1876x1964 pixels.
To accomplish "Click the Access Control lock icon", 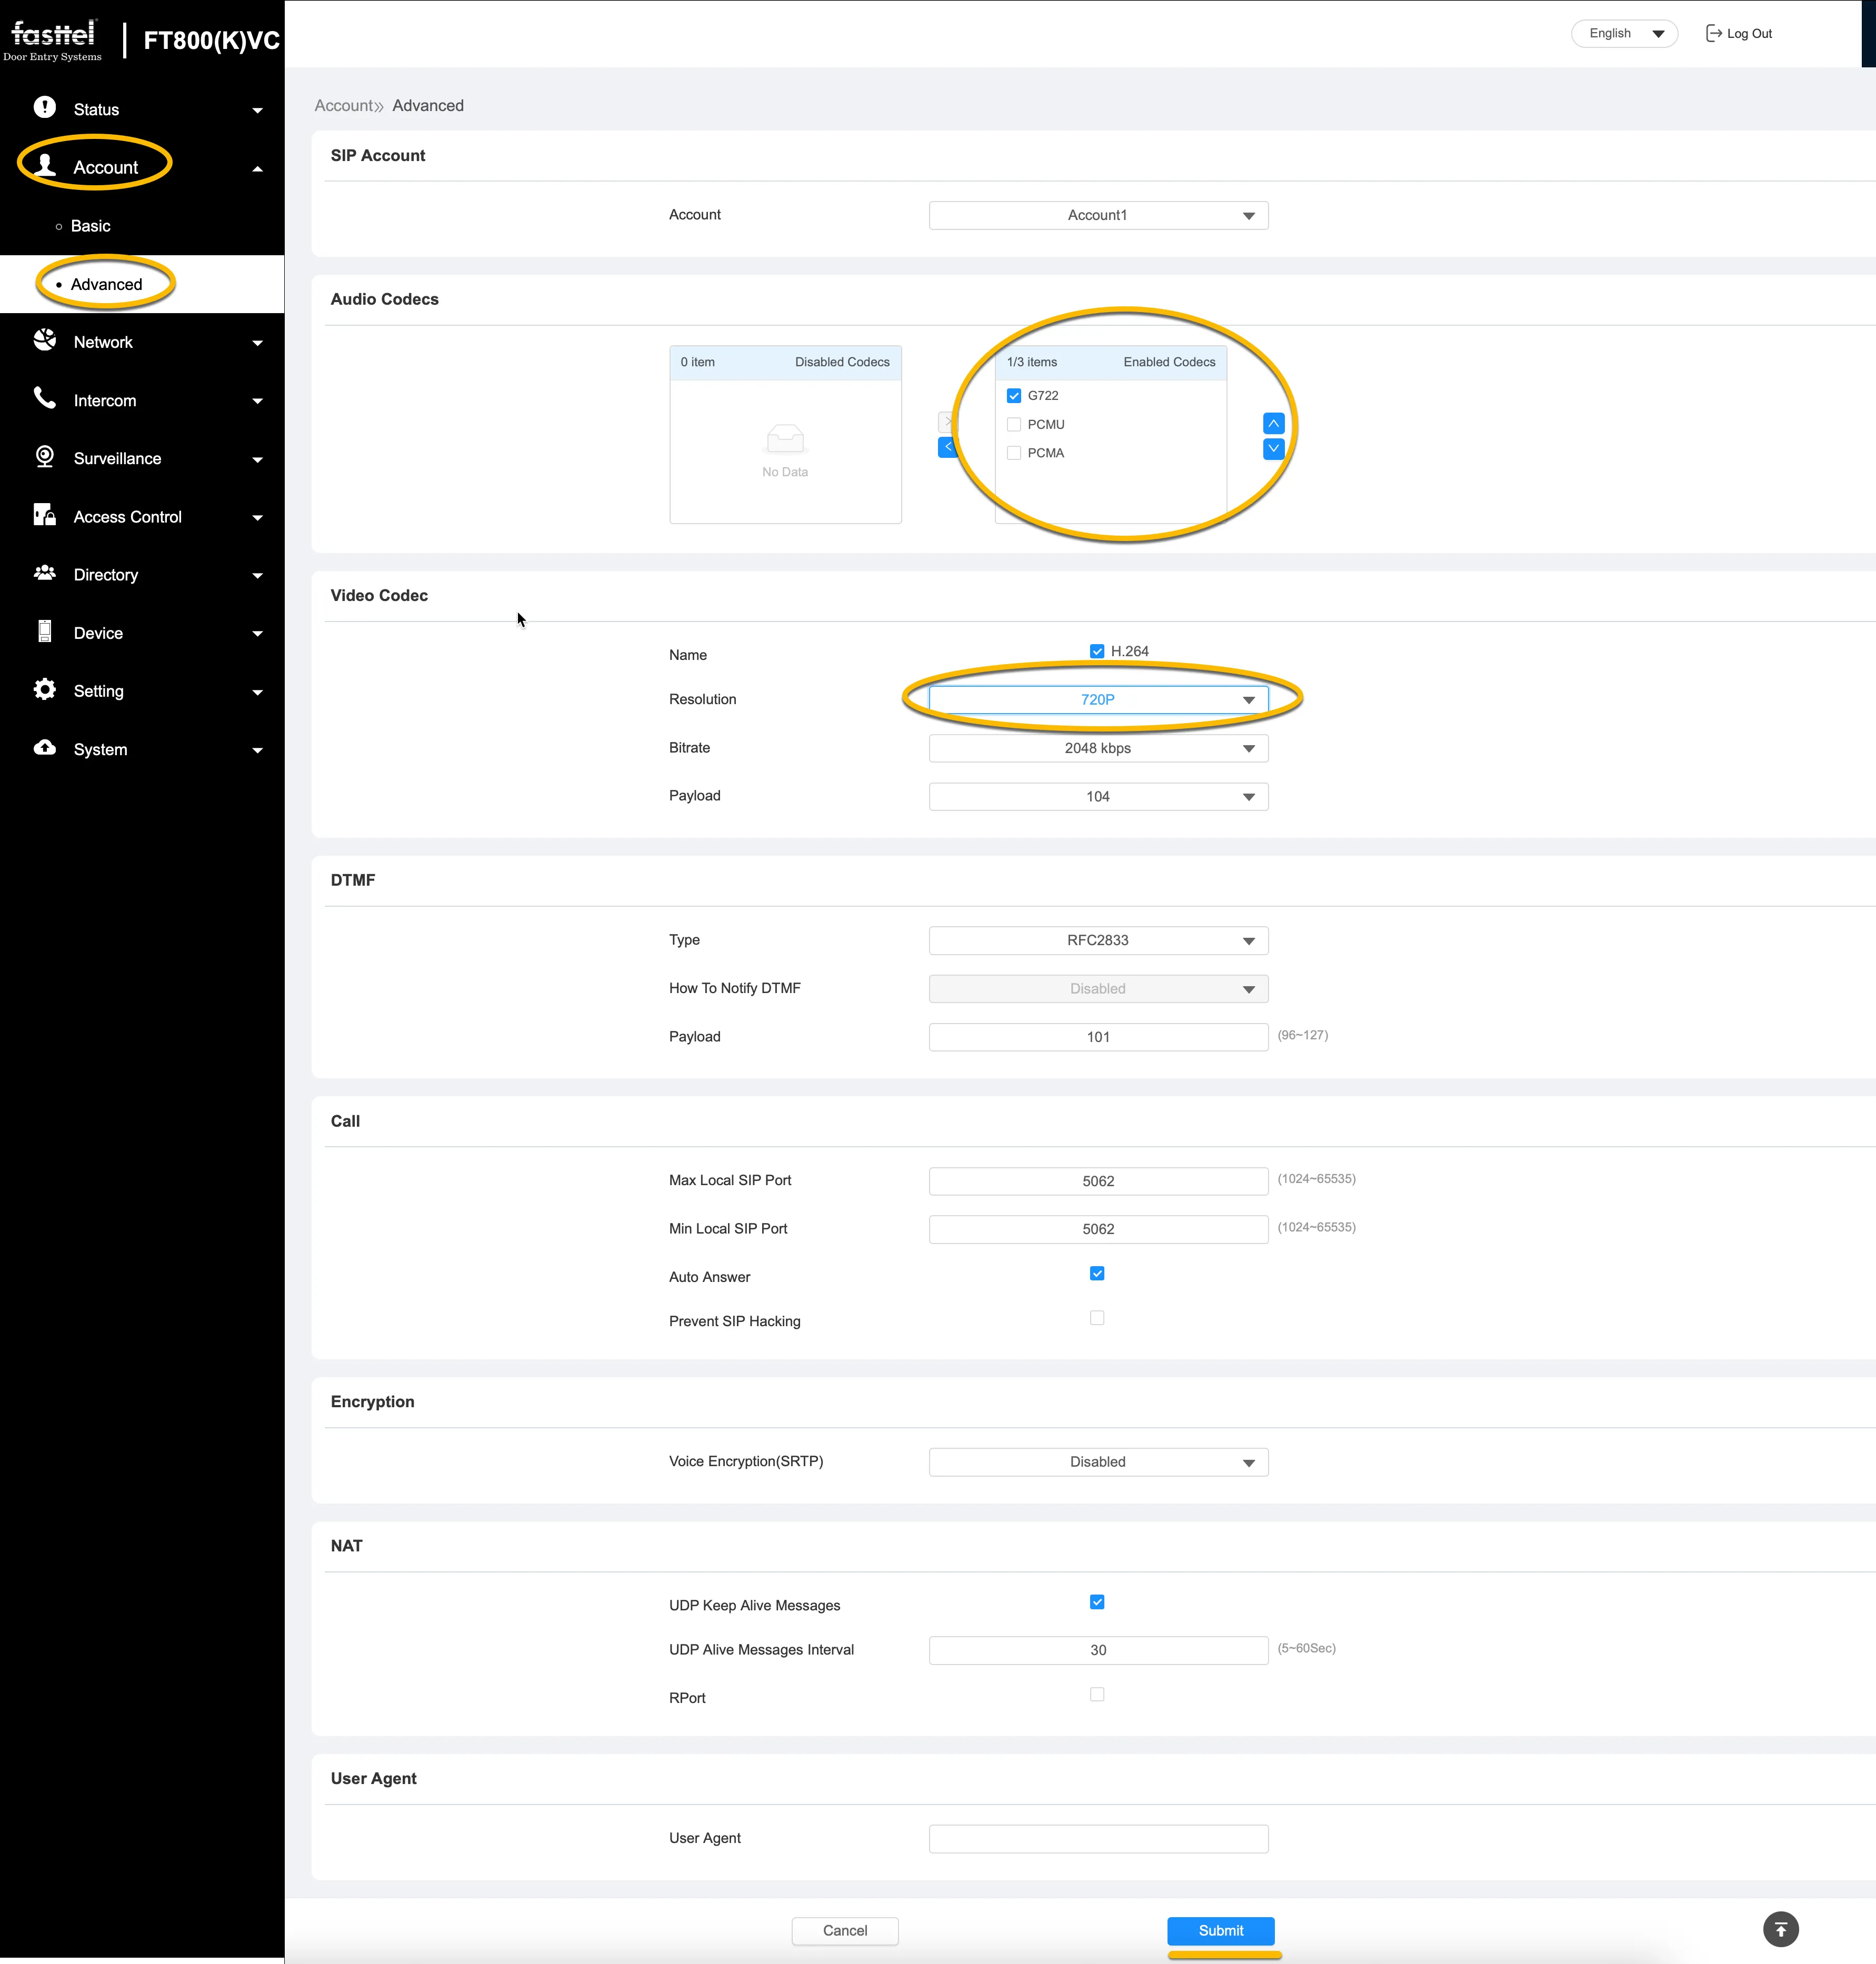I will click(x=45, y=515).
